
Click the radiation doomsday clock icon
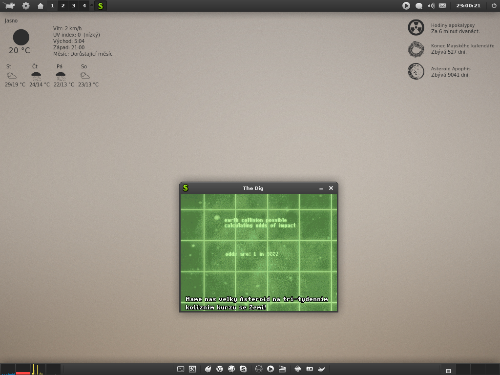coord(416,27)
